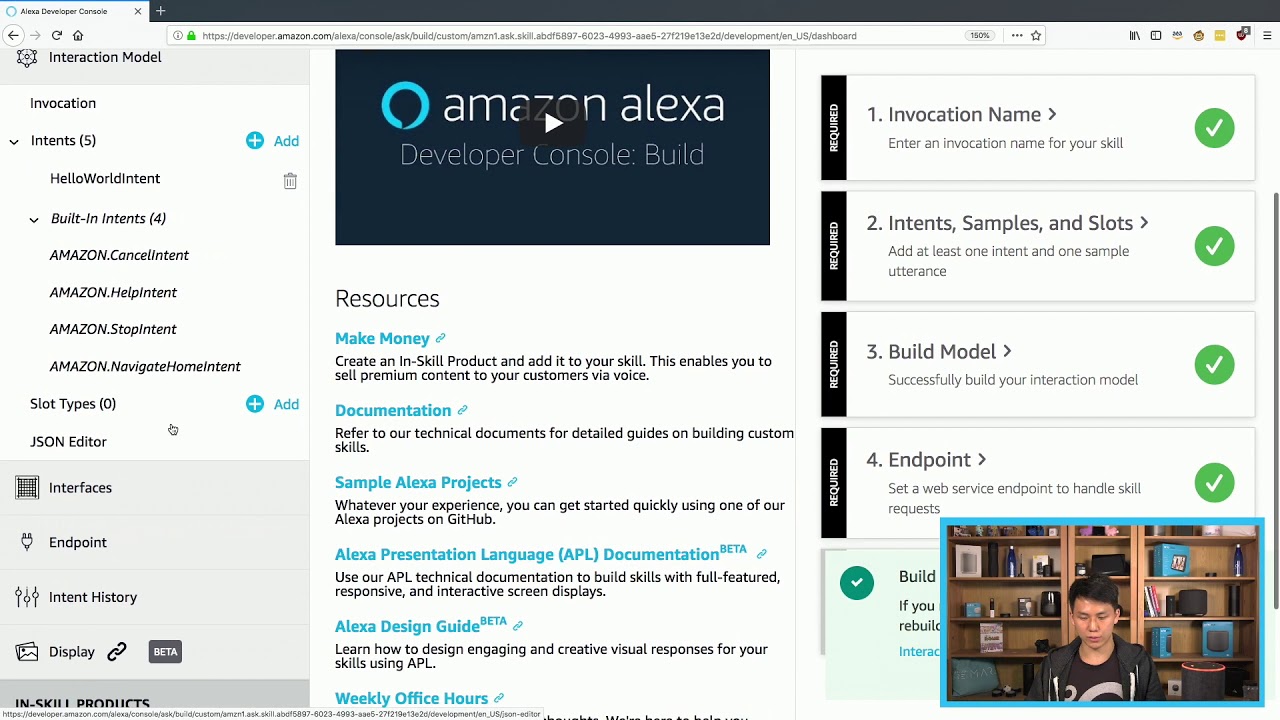Play the Developer Console: Build video
The image size is (1280, 720).
point(552,124)
